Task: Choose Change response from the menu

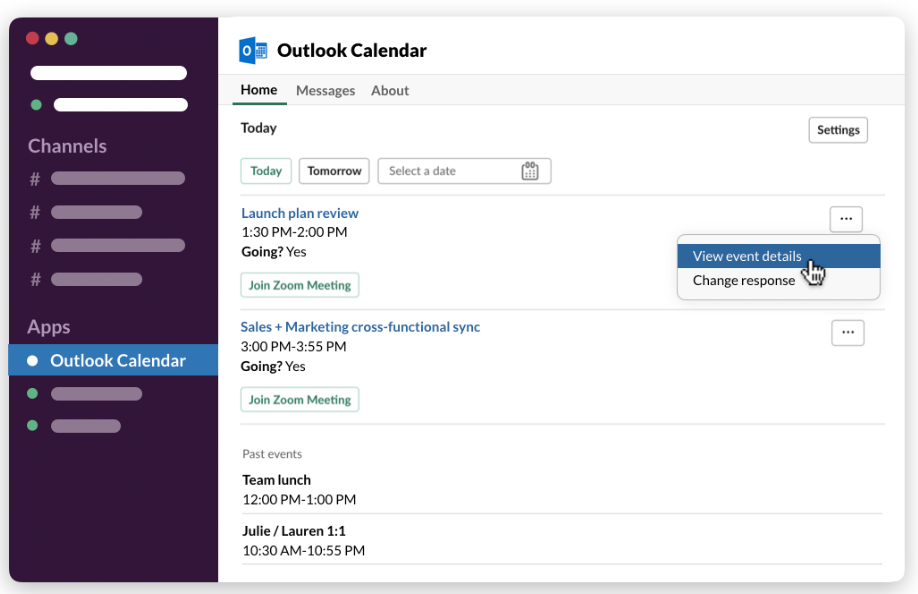Action: coord(744,281)
